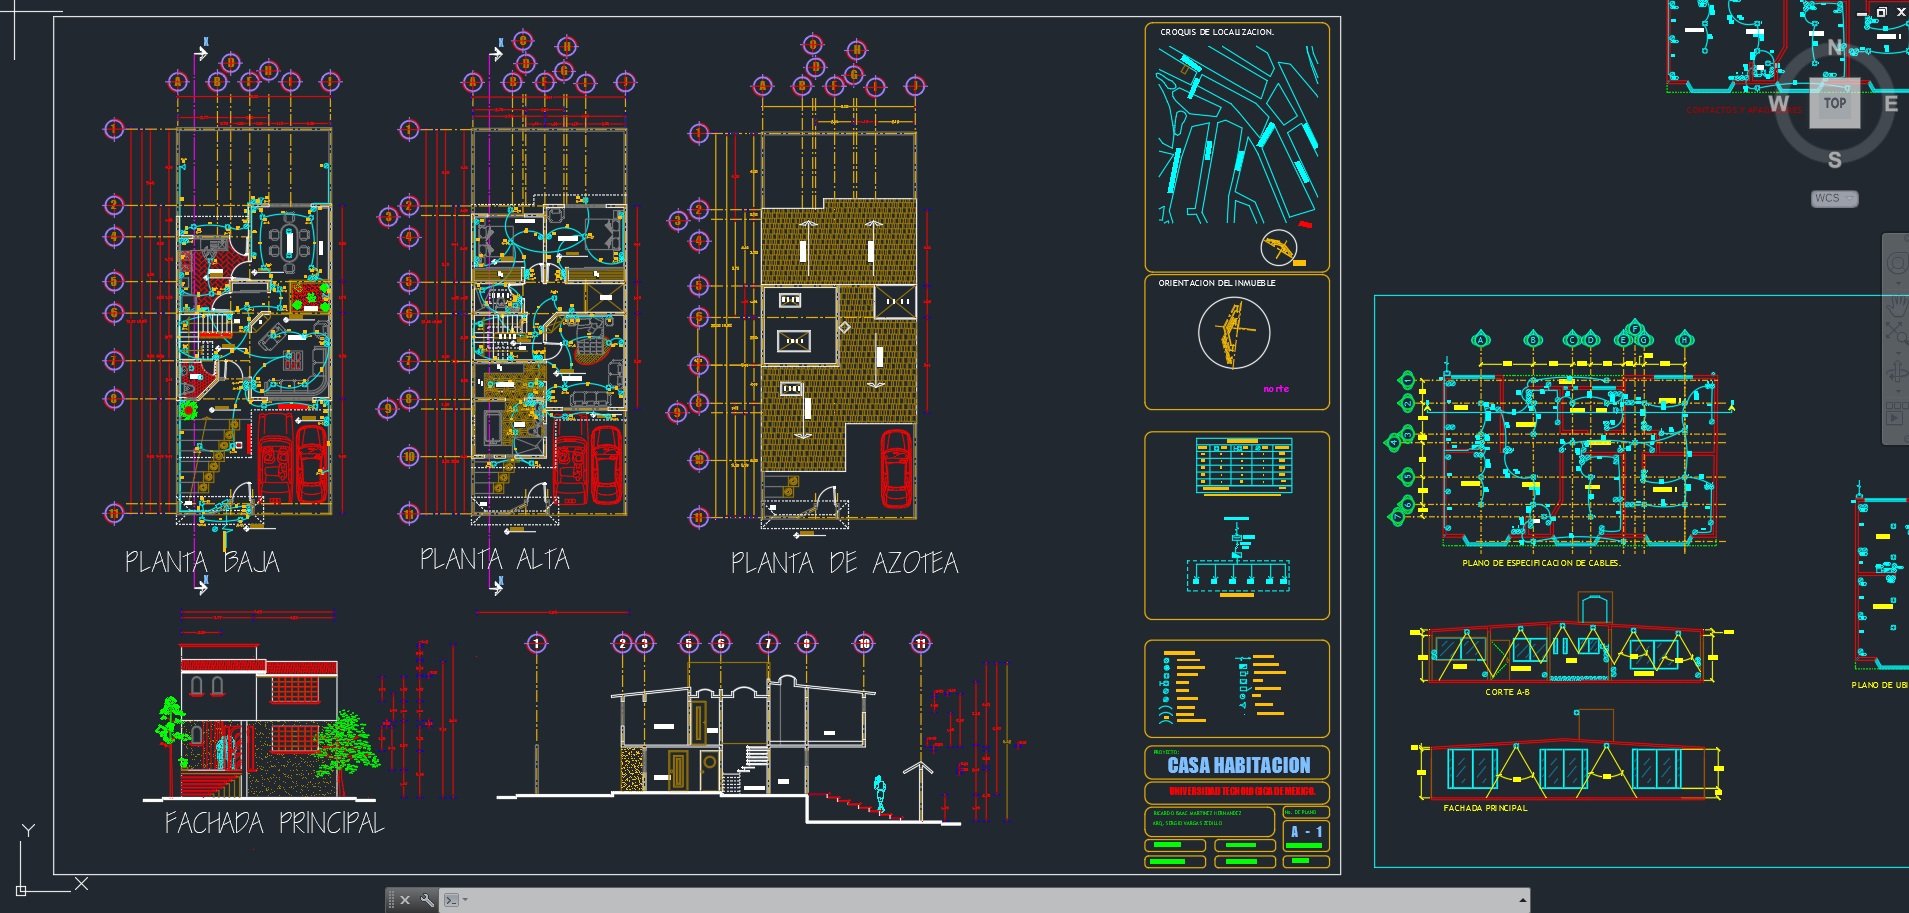Click the S direction on the ViewCube compass
This screenshot has width=1909, height=913.
1834,158
